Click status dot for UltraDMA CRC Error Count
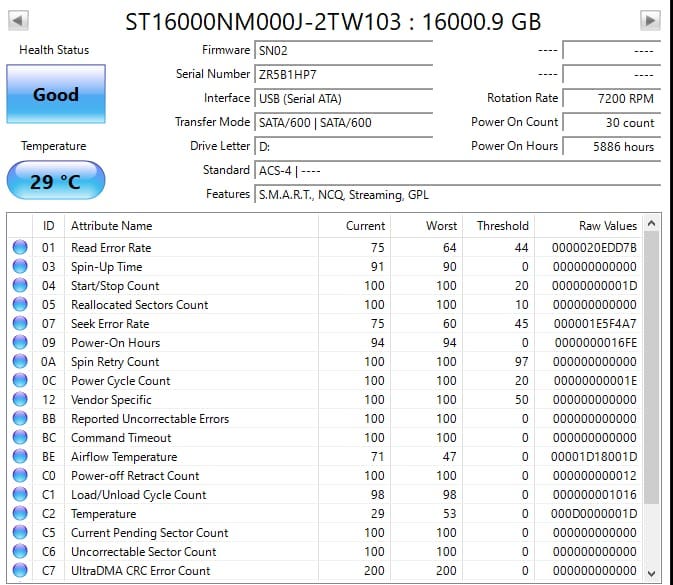The image size is (673, 585). pos(20,570)
